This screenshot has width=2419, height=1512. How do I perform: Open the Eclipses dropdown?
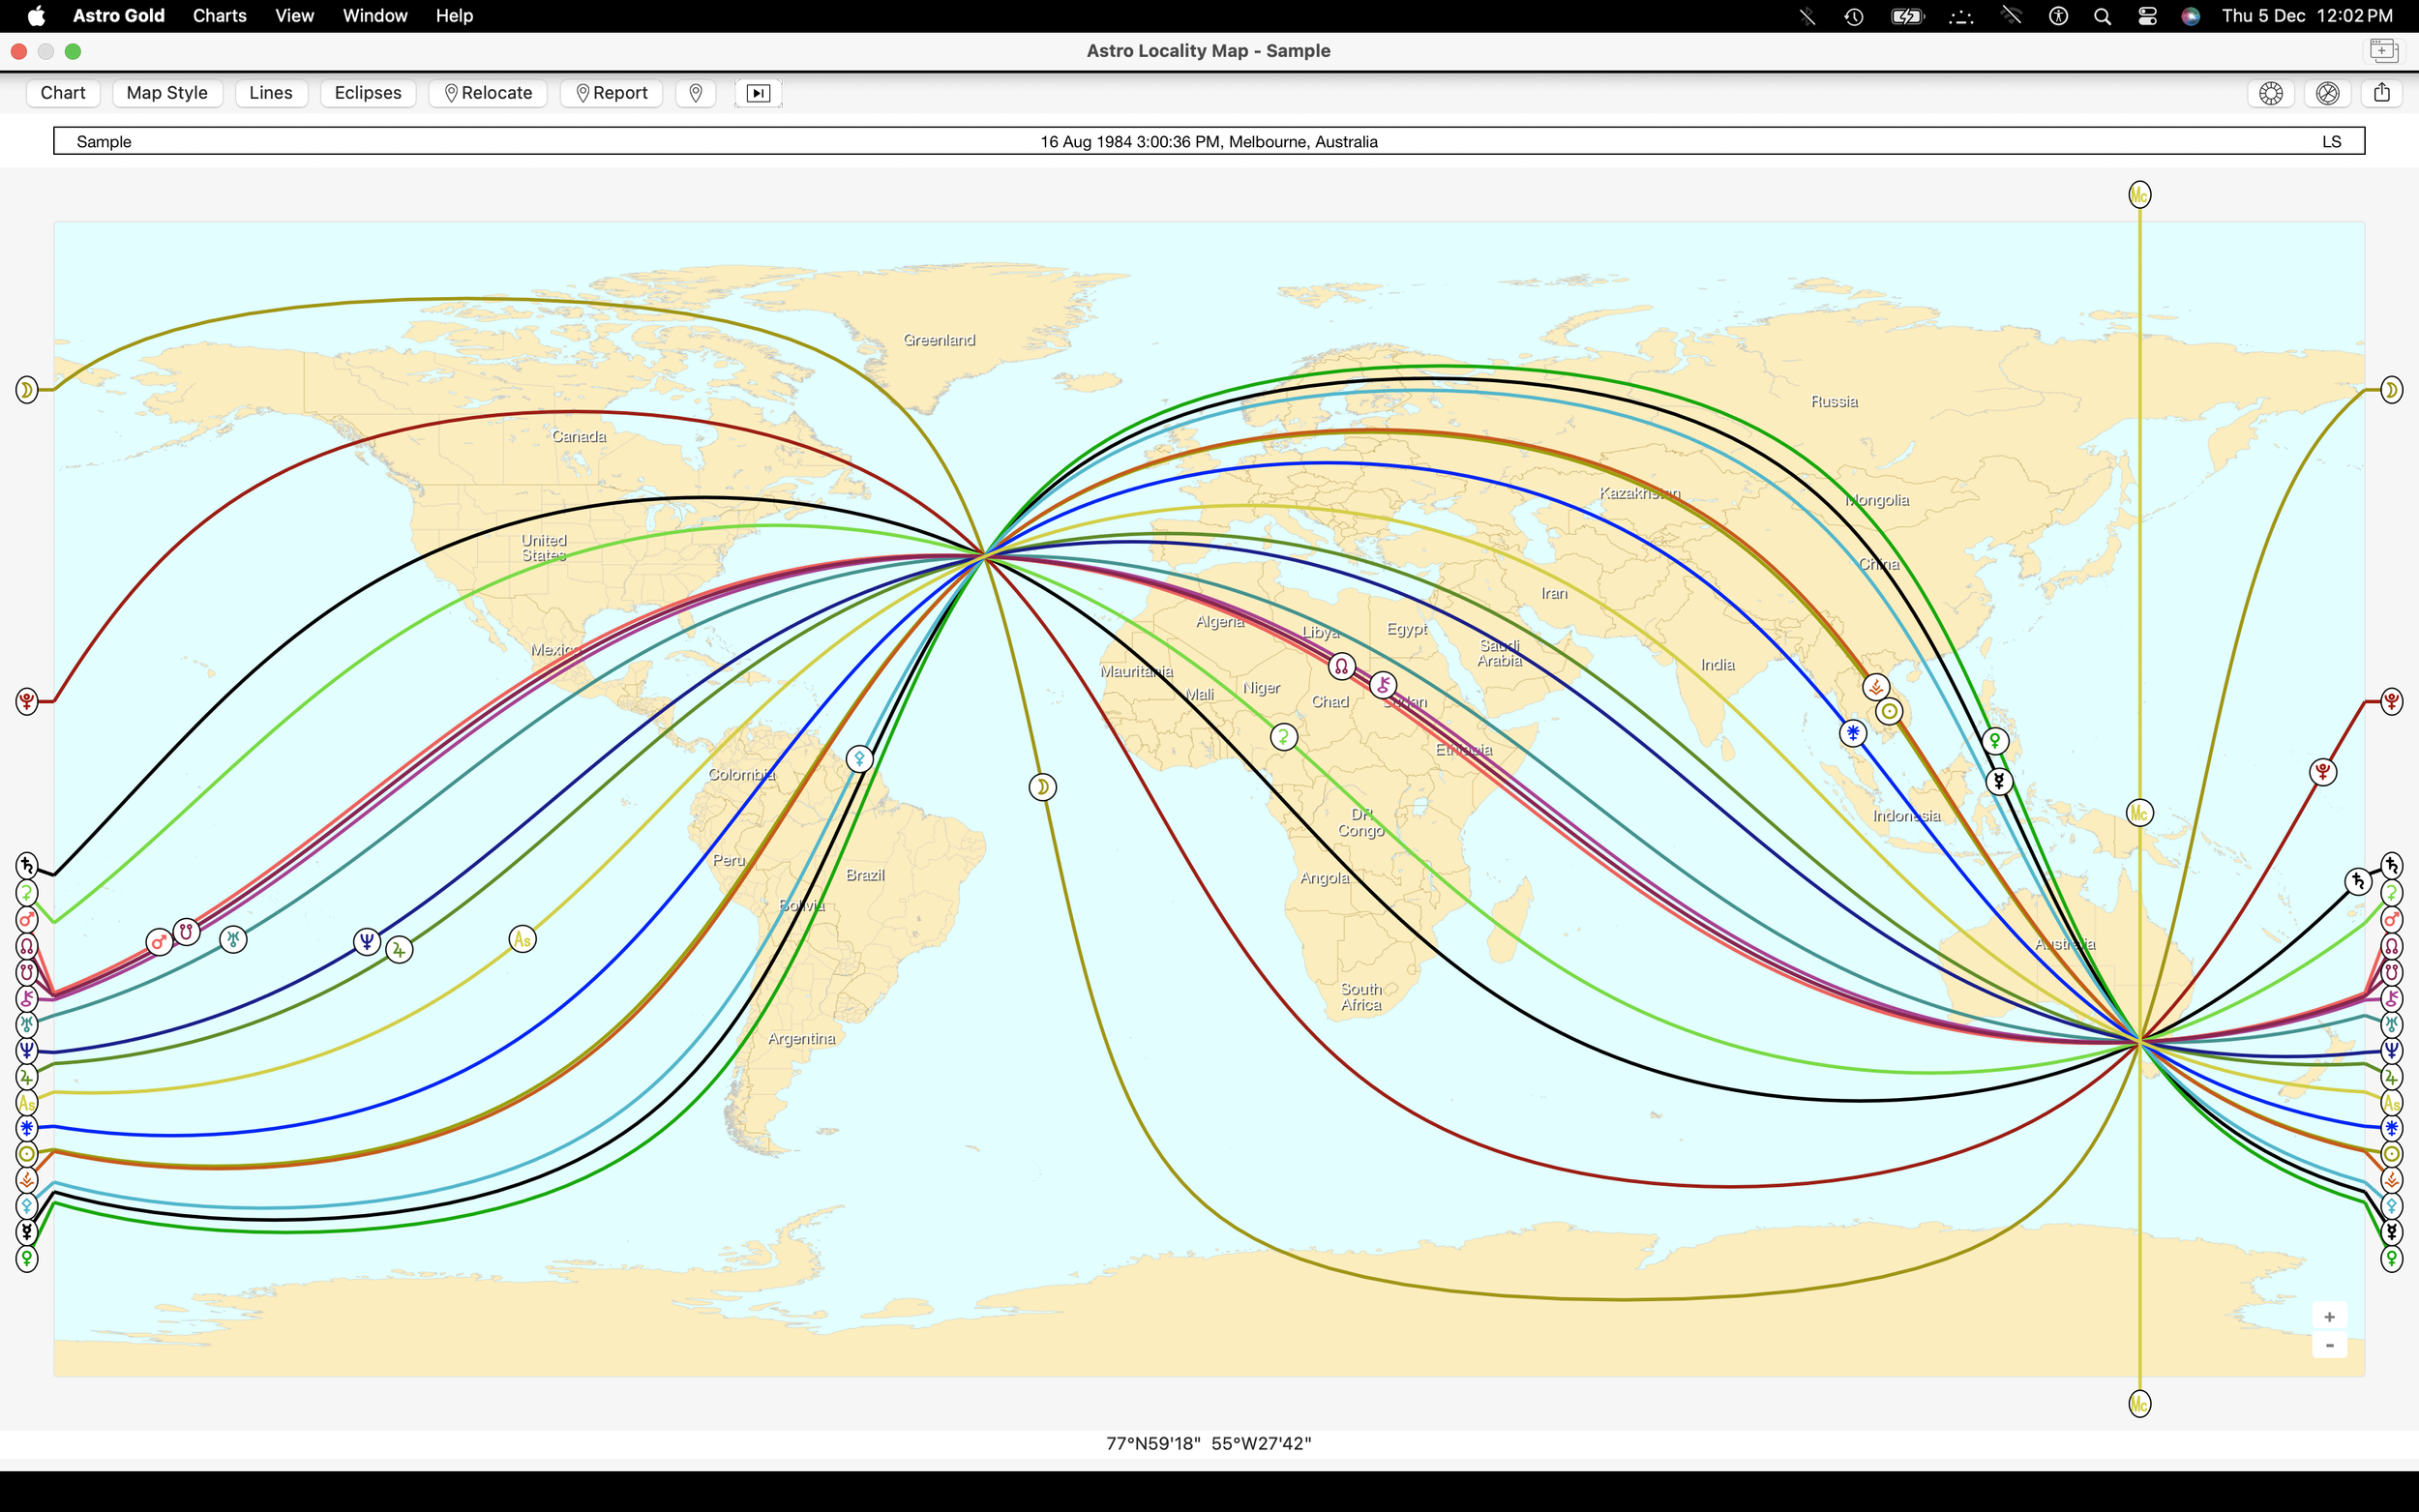pos(368,93)
